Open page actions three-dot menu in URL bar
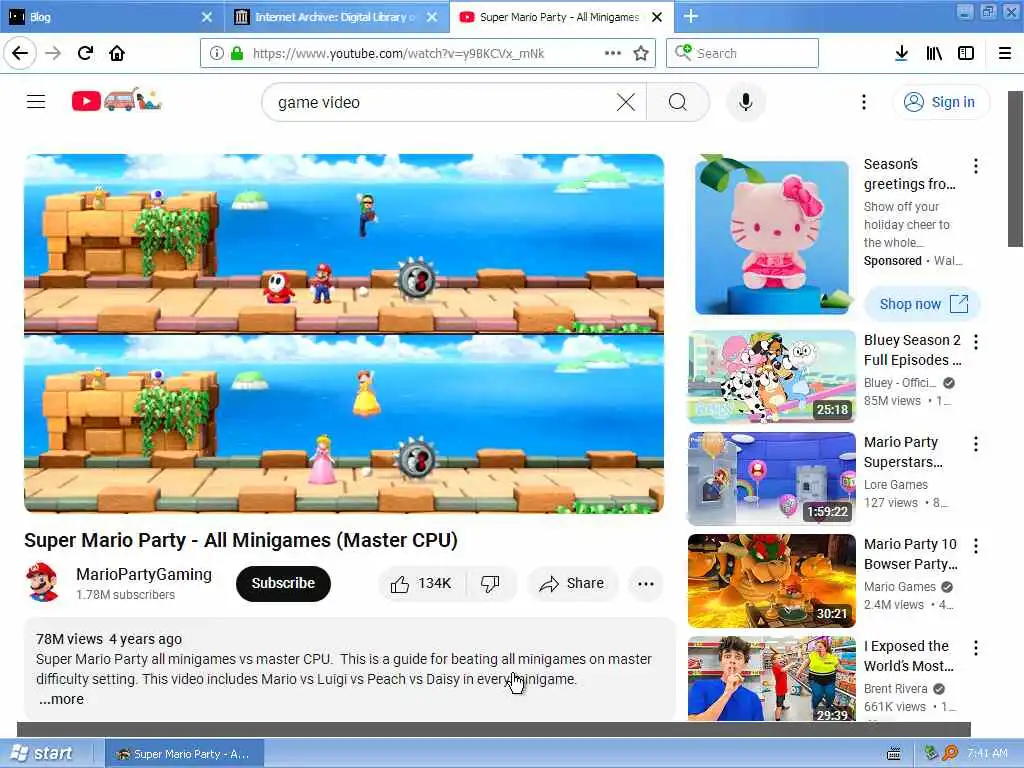Image resolution: width=1024 pixels, height=768 pixels. tap(613, 53)
